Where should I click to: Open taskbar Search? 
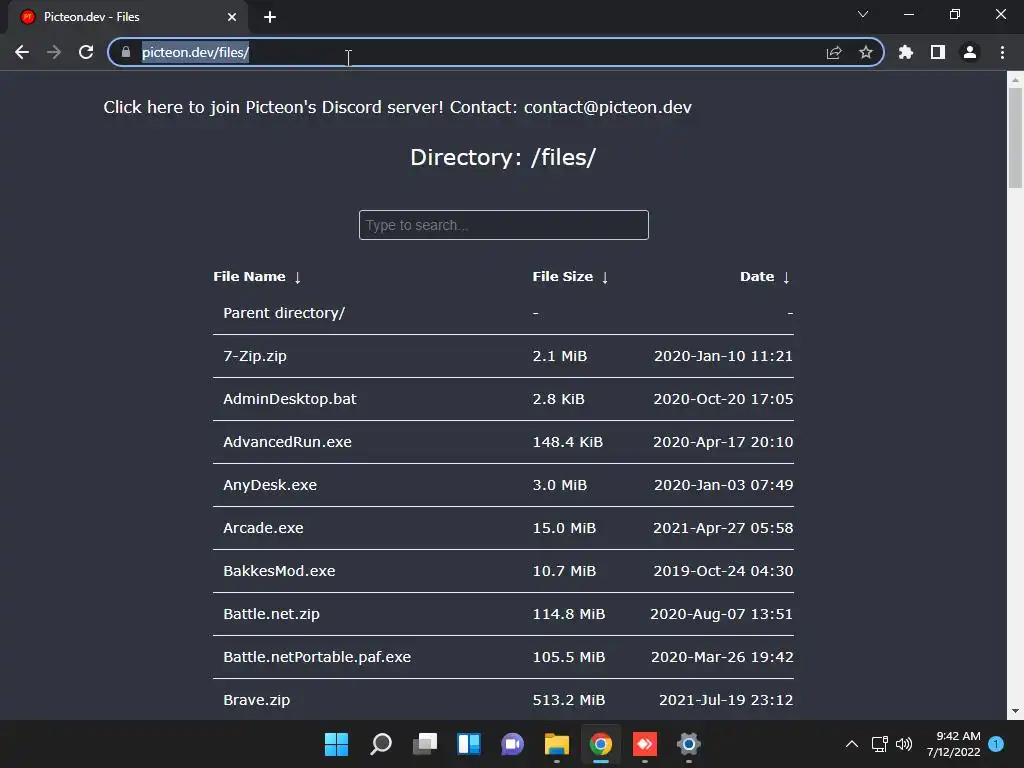[381, 744]
